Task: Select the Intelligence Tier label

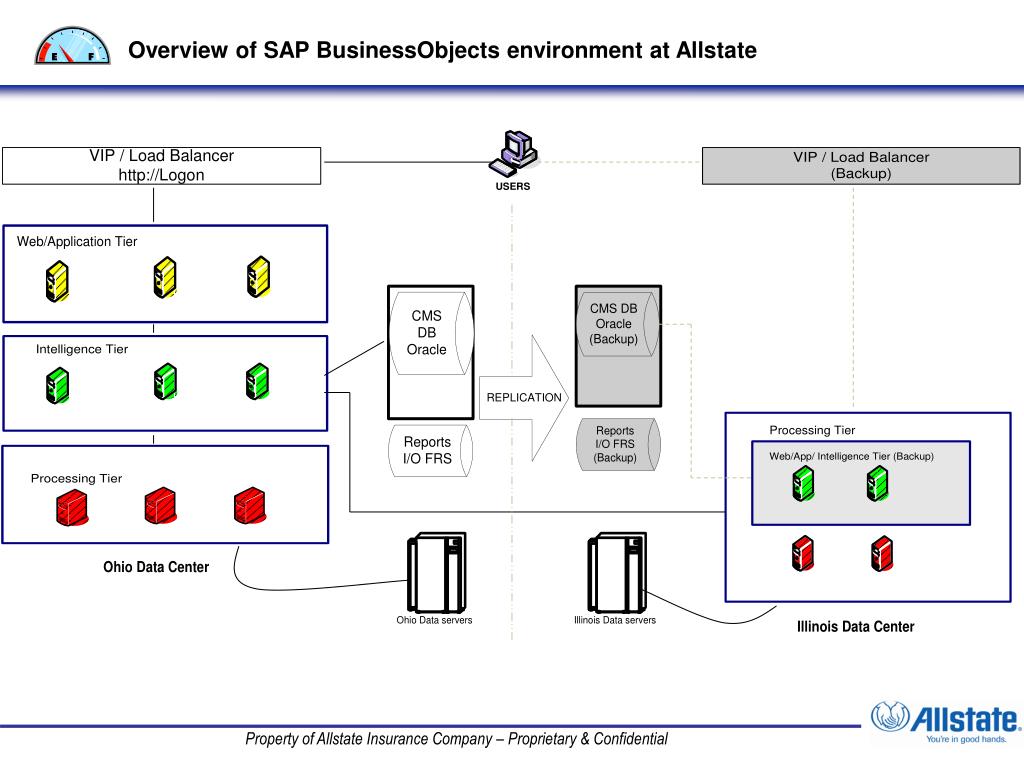Action: (x=82, y=349)
